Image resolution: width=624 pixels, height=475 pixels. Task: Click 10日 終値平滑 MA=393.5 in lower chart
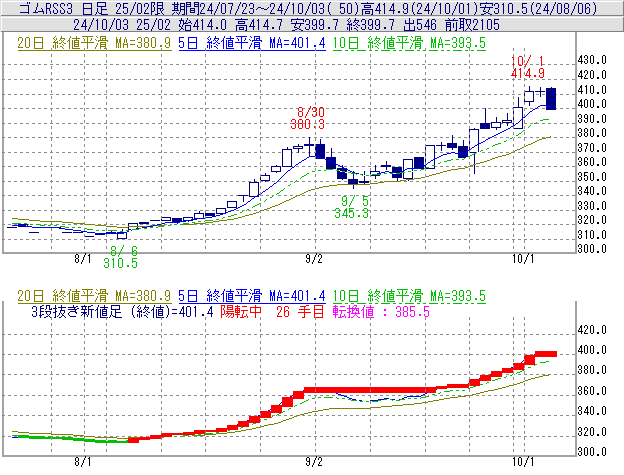point(409,296)
